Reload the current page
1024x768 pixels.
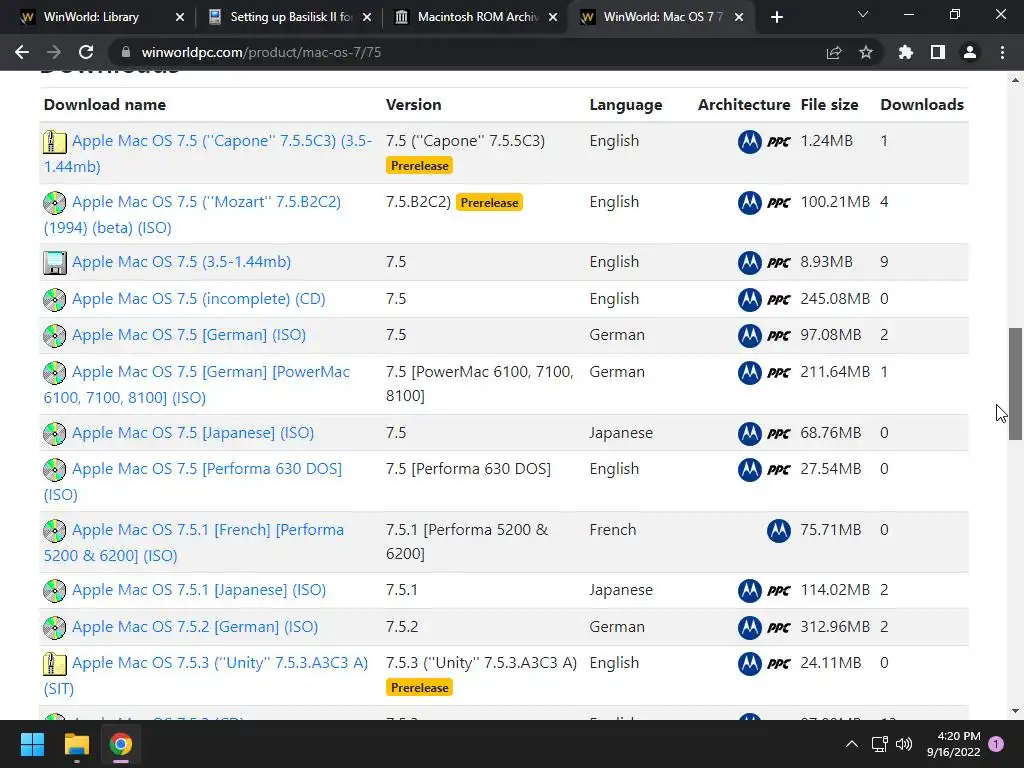click(86, 52)
